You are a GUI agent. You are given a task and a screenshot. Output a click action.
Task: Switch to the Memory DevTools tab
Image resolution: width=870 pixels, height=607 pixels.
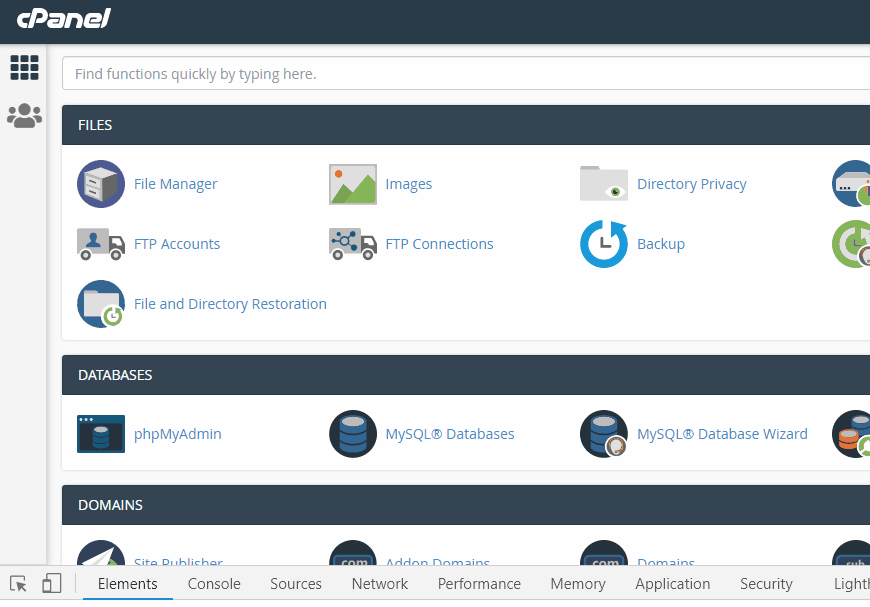pyautogui.click(x=578, y=584)
